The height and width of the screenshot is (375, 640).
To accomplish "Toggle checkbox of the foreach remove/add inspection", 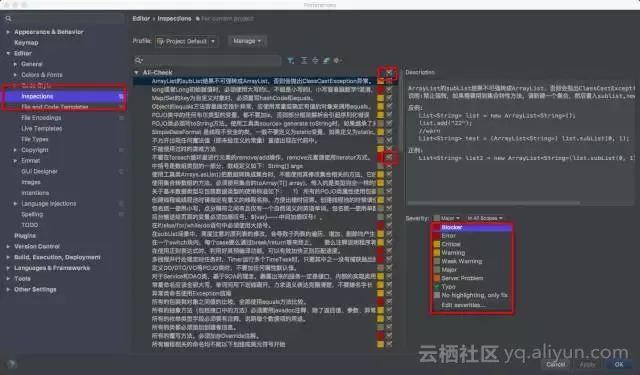I will pyautogui.click(x=389, y=157).
